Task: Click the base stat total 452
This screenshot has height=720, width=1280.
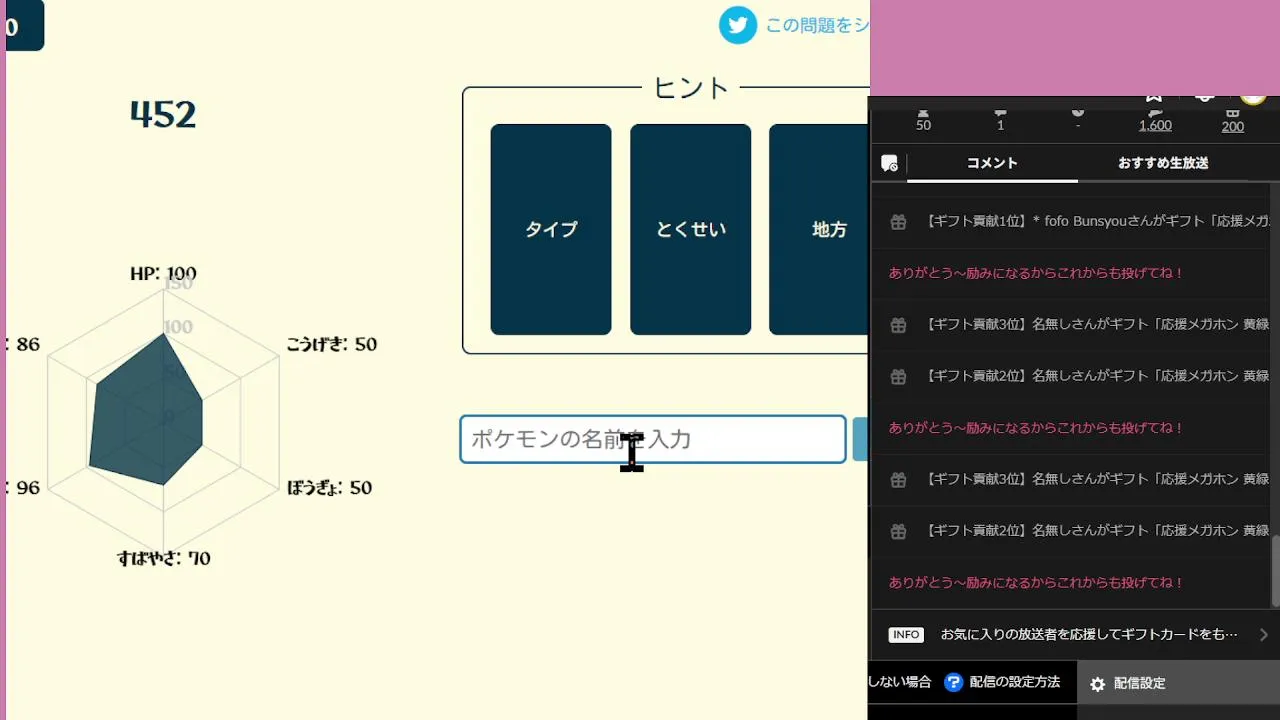Action: pyautogui.click(x=163, y=114)
